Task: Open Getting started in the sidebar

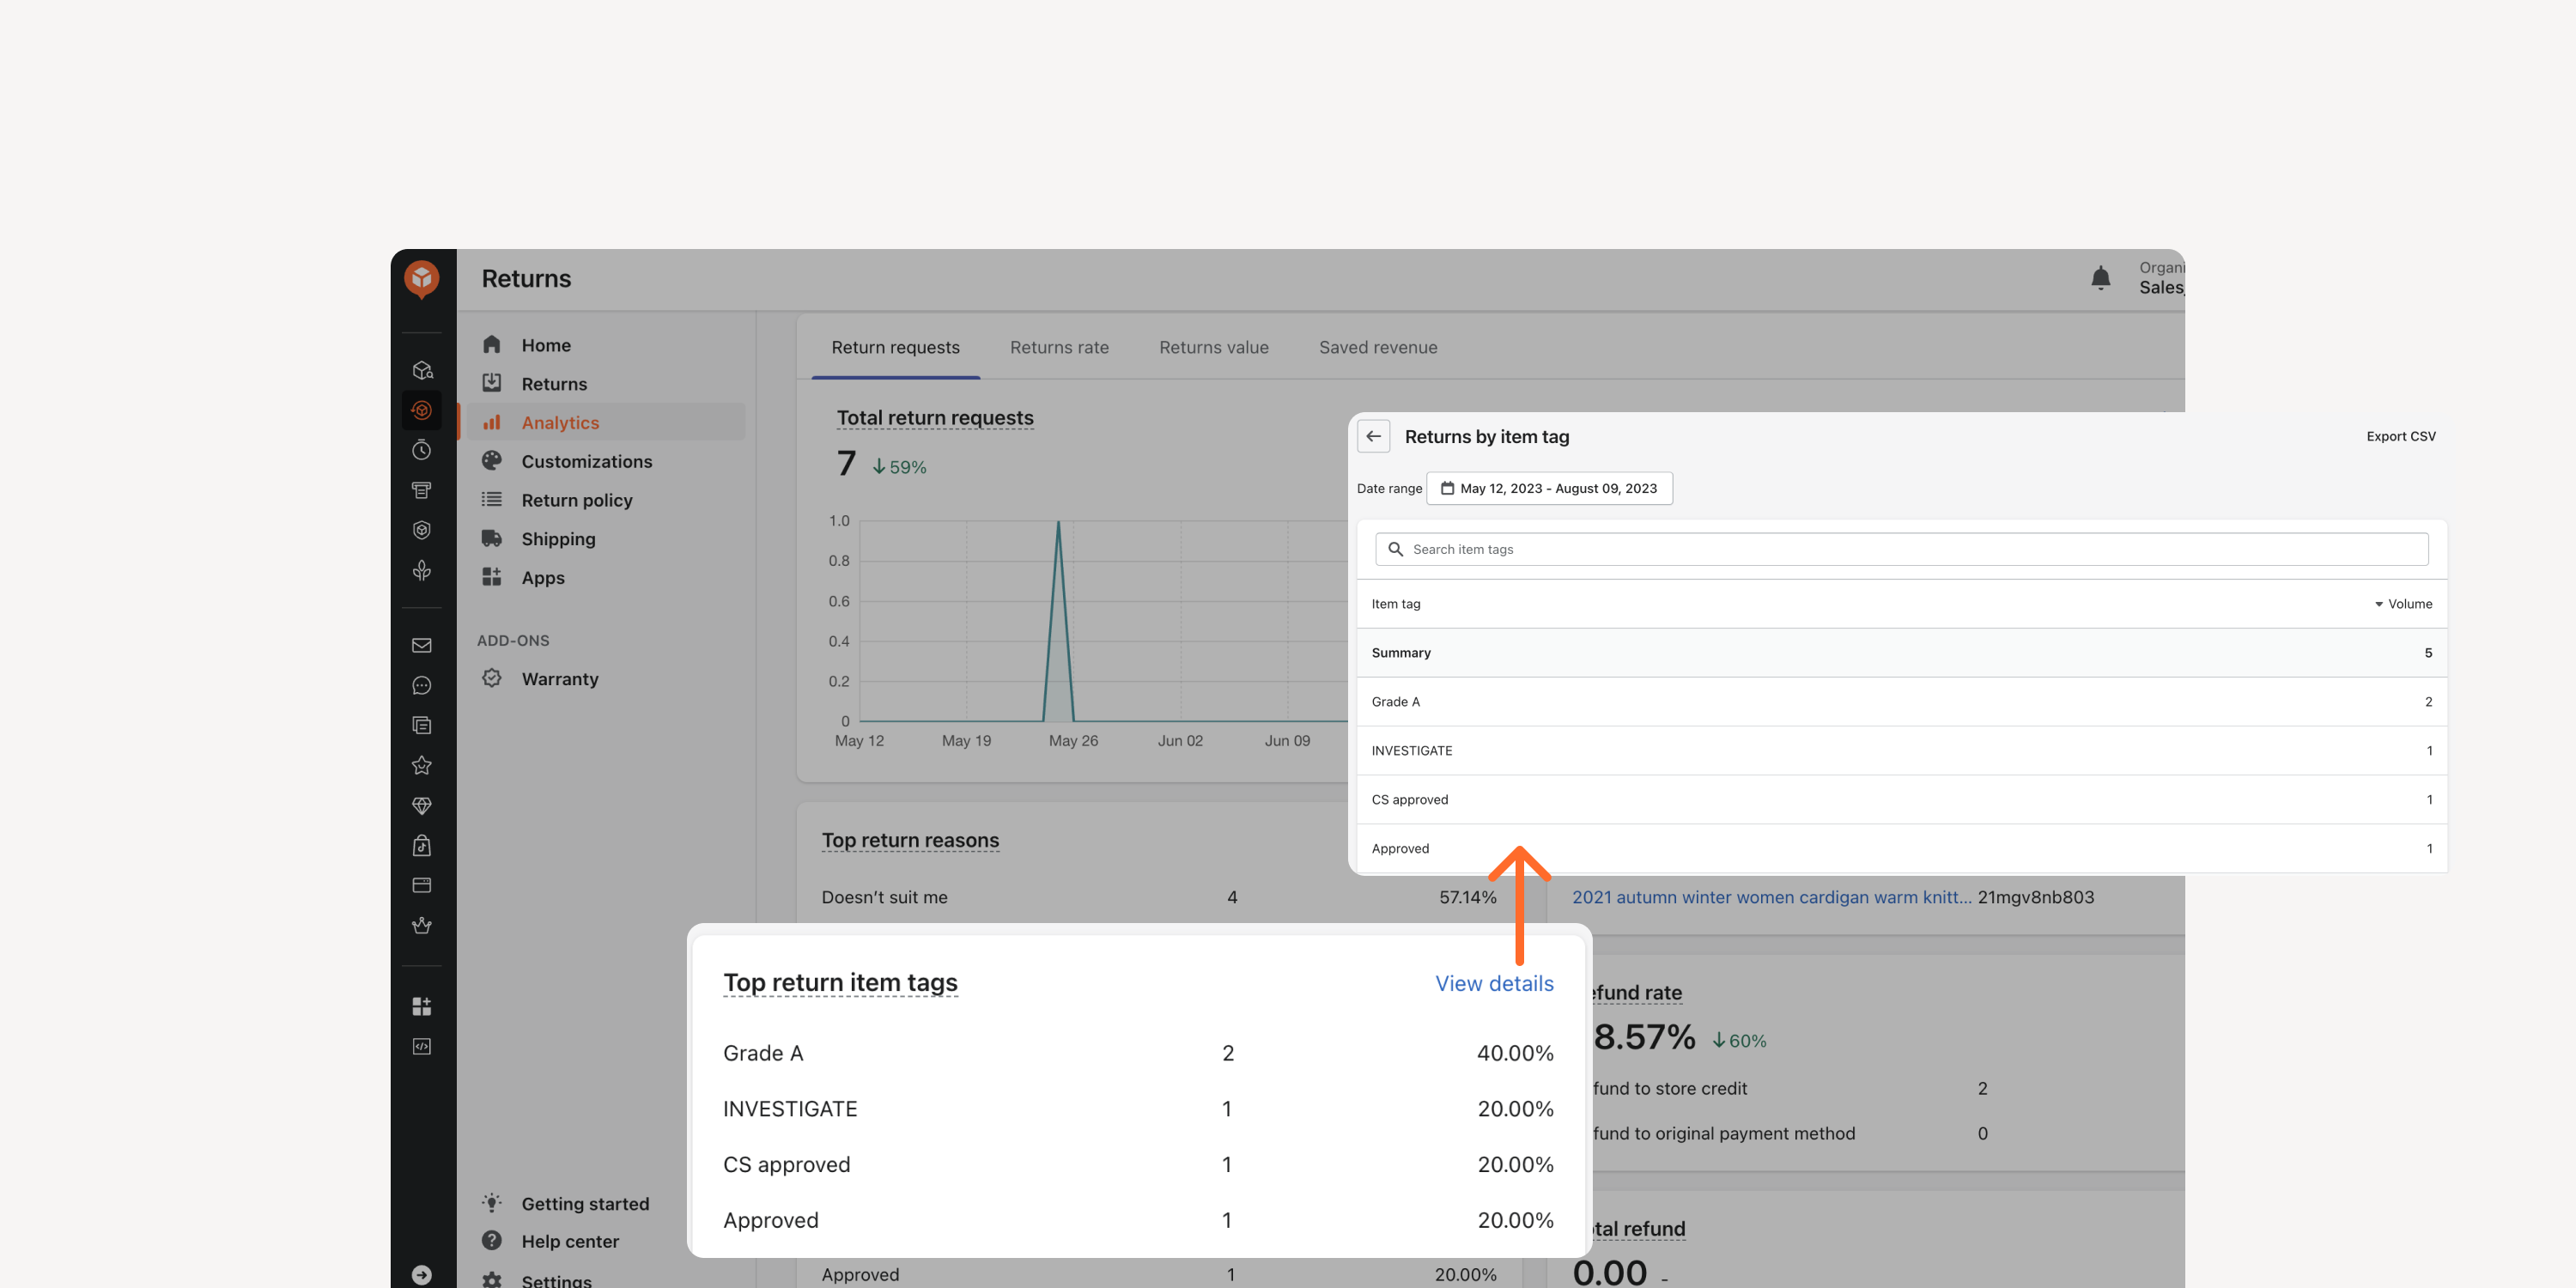Action: [x=585, y=1203]
